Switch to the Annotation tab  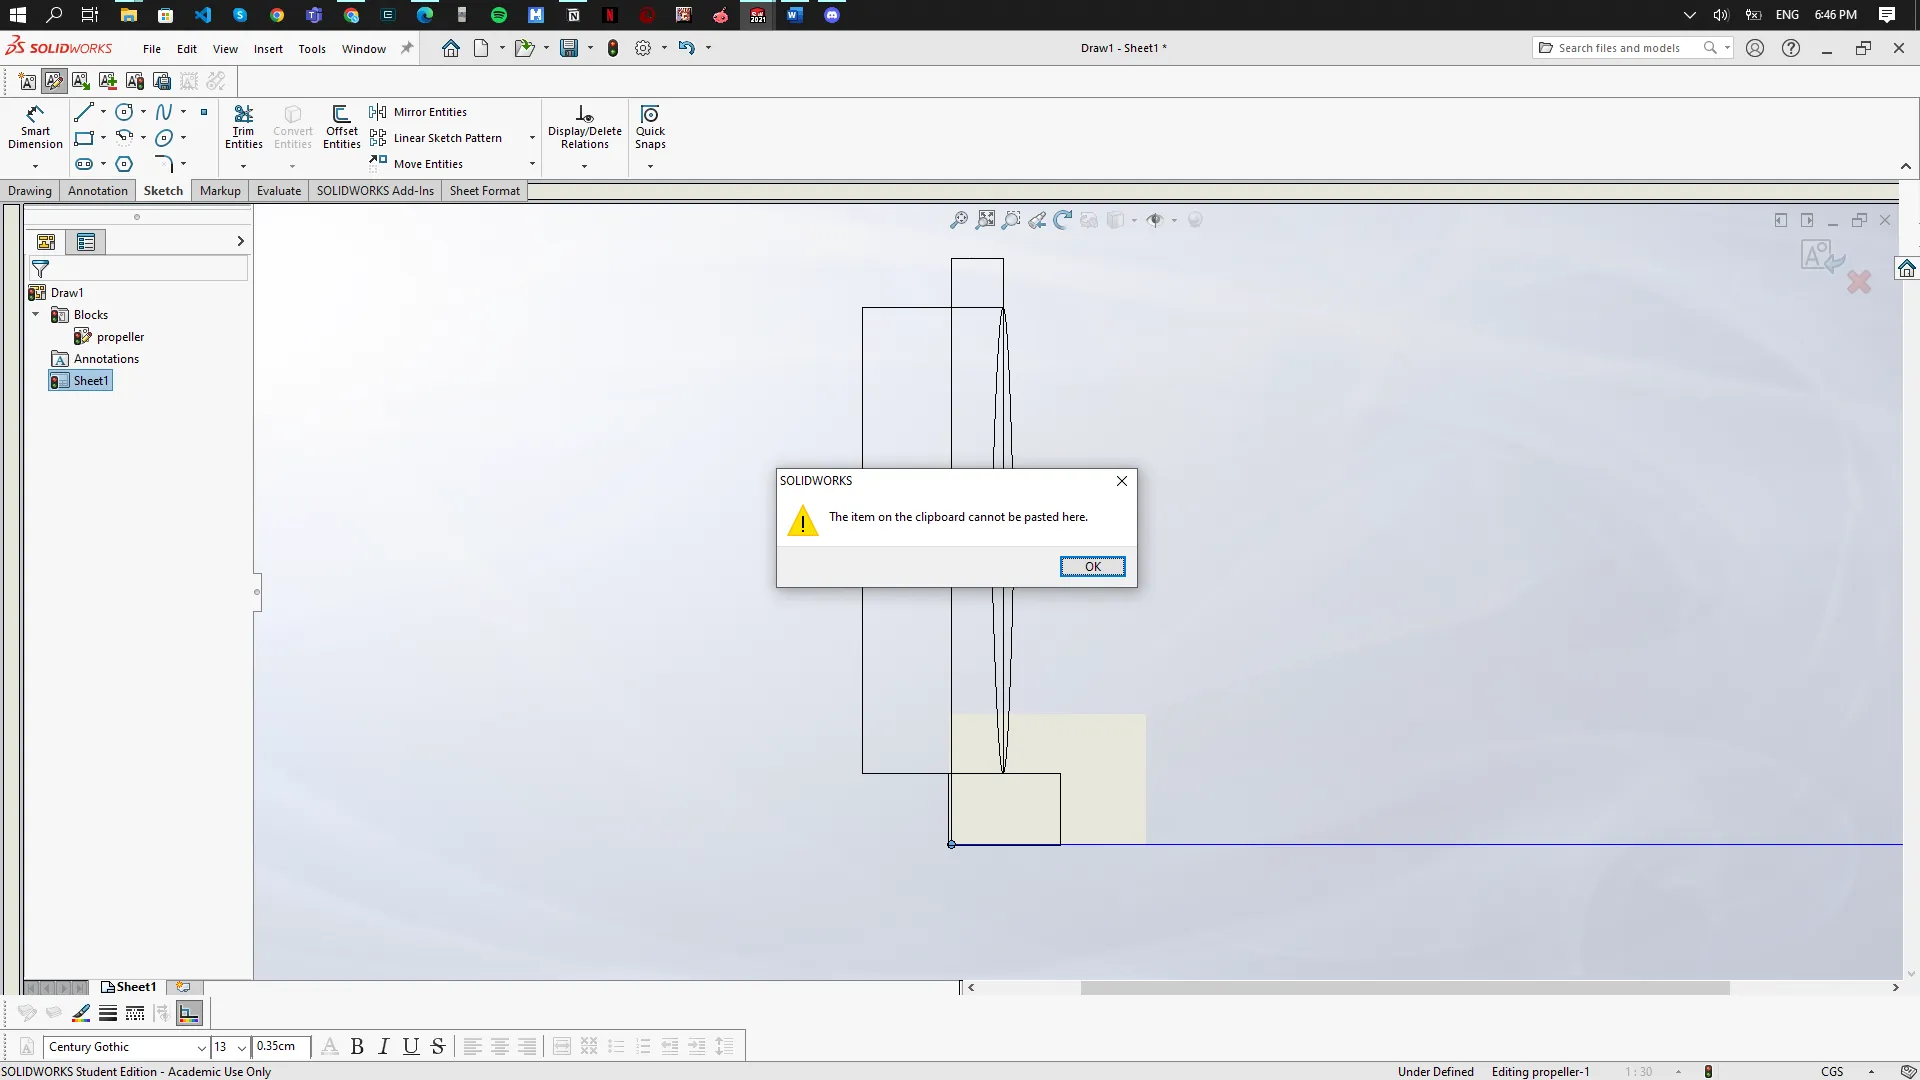pos(97,191)
